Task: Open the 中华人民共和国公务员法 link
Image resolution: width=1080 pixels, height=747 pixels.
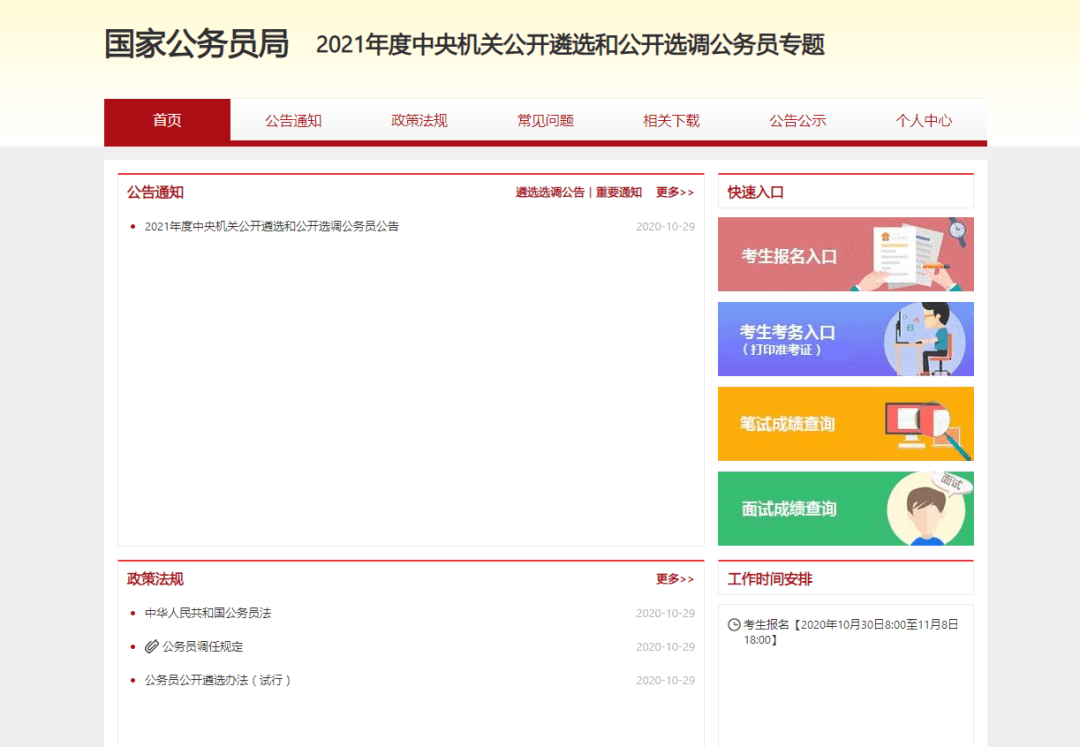Action: (208, 613)
